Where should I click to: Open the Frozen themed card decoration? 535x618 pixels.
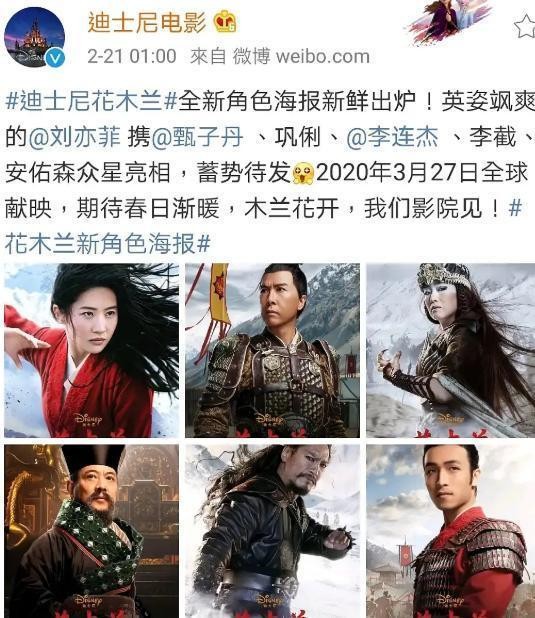tap(449, 20)
